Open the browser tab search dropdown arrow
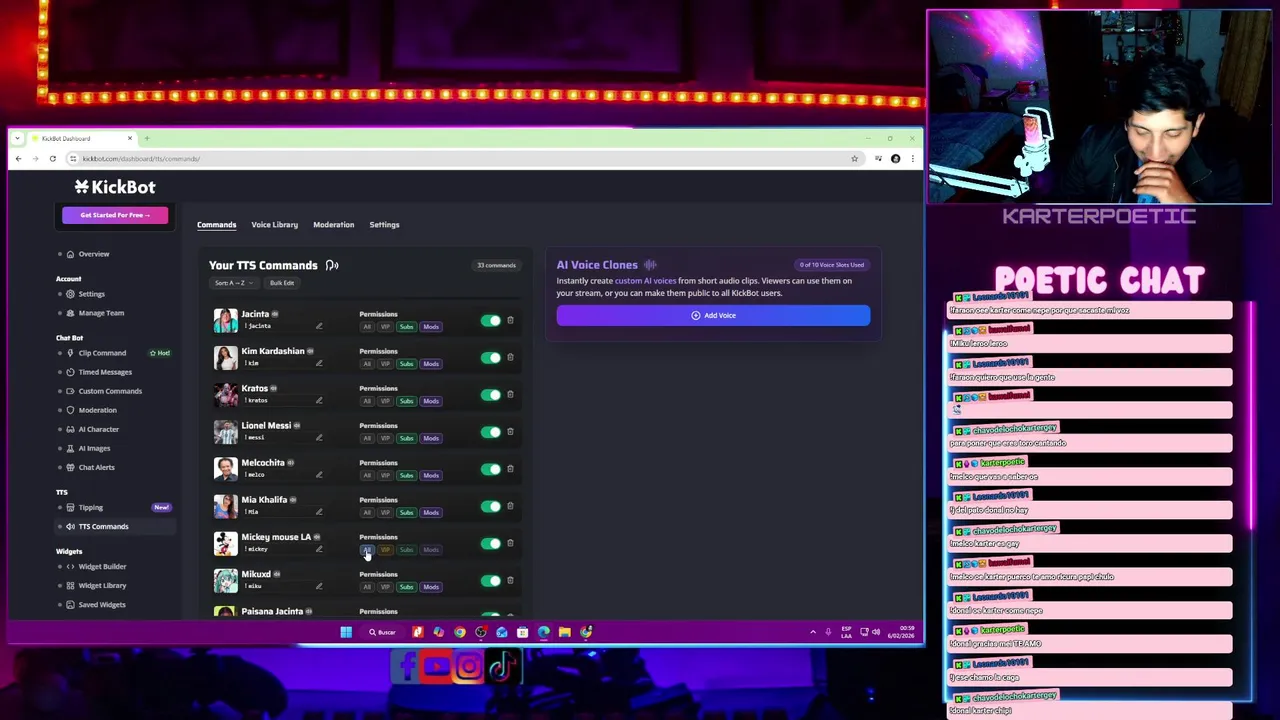The height and width of the screenshot is (720, 1280). tap(17, 138)
